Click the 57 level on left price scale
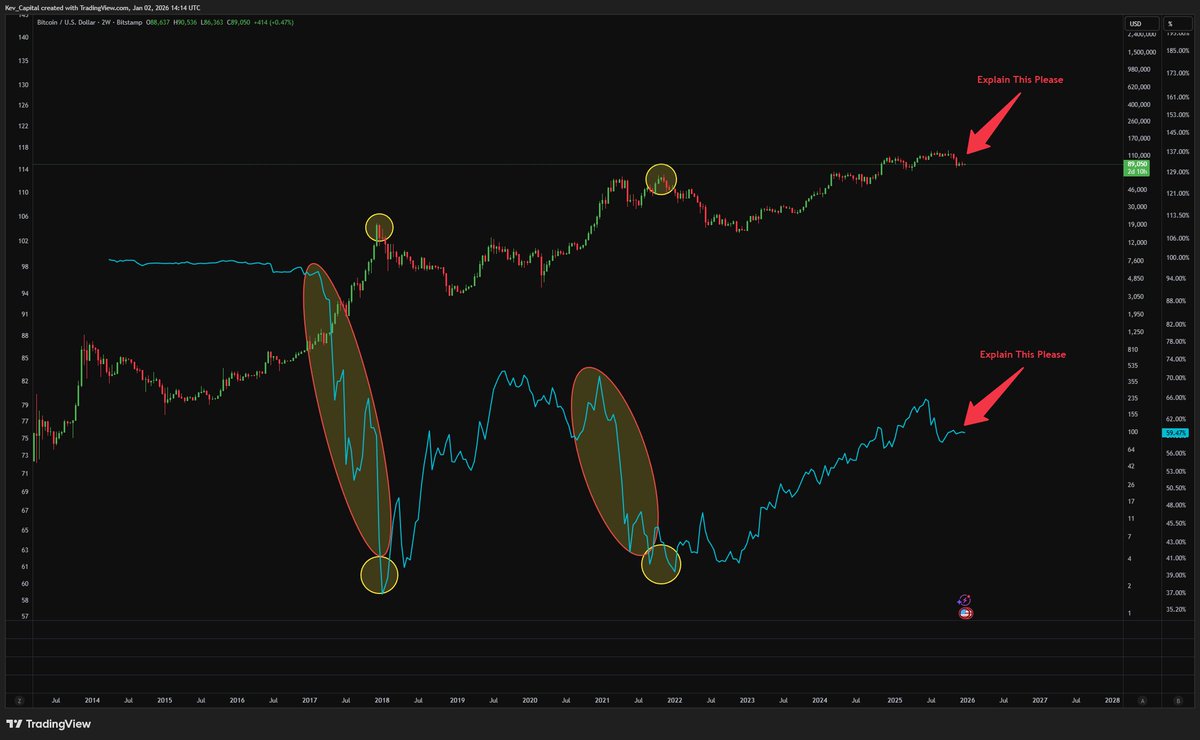The image size is (1200, 740). 24,617
